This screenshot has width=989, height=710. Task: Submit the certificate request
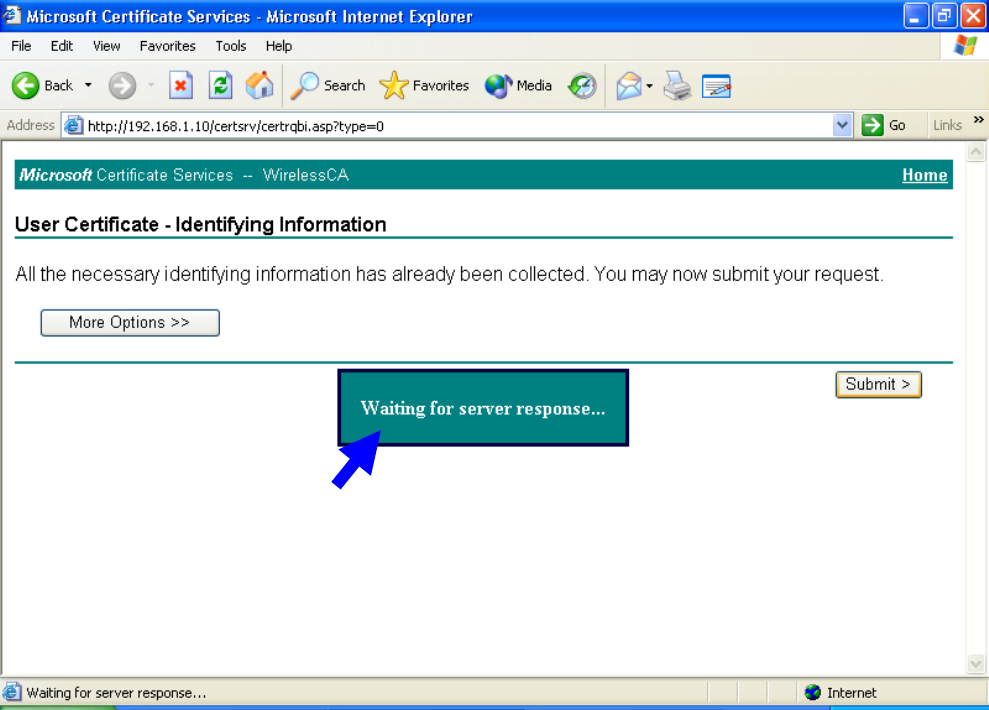(x=879, y=385)
